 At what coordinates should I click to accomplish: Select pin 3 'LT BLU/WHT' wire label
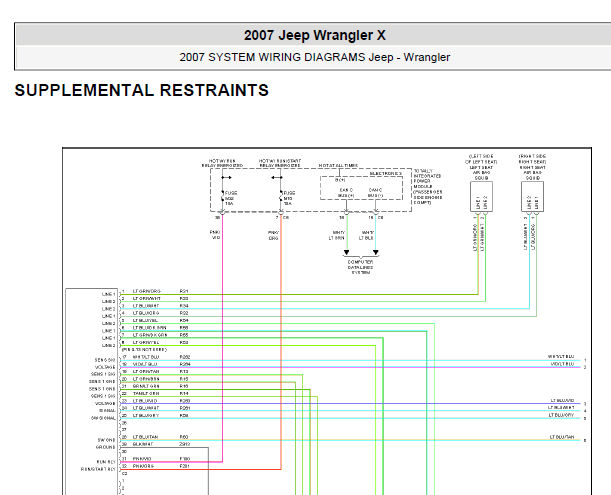[146, 306]
